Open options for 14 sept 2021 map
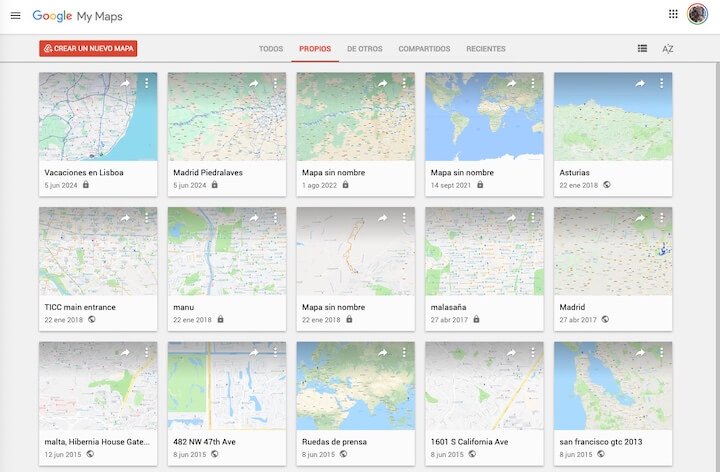This screenshot has width=720, height=472. (x=533, y=83)
